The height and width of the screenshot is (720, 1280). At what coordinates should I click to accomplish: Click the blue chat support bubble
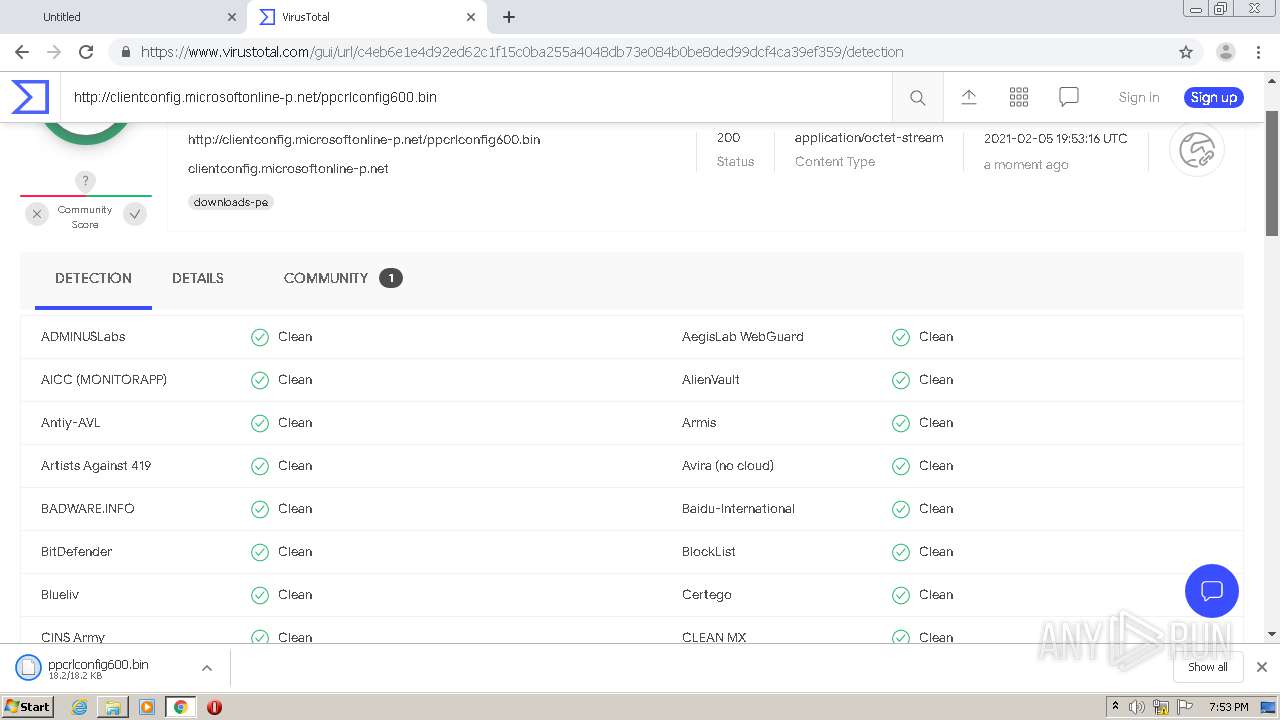point(1211,590)
